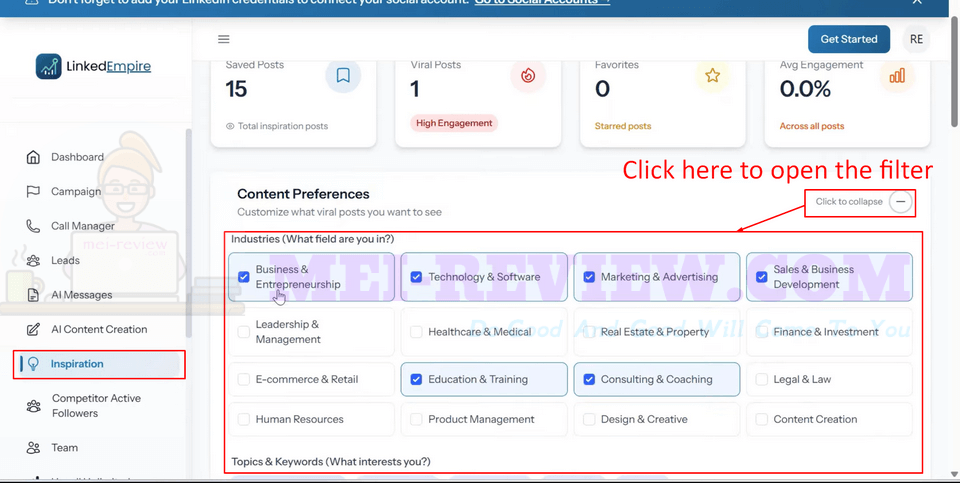Click the Dashboard home icon

33,157
